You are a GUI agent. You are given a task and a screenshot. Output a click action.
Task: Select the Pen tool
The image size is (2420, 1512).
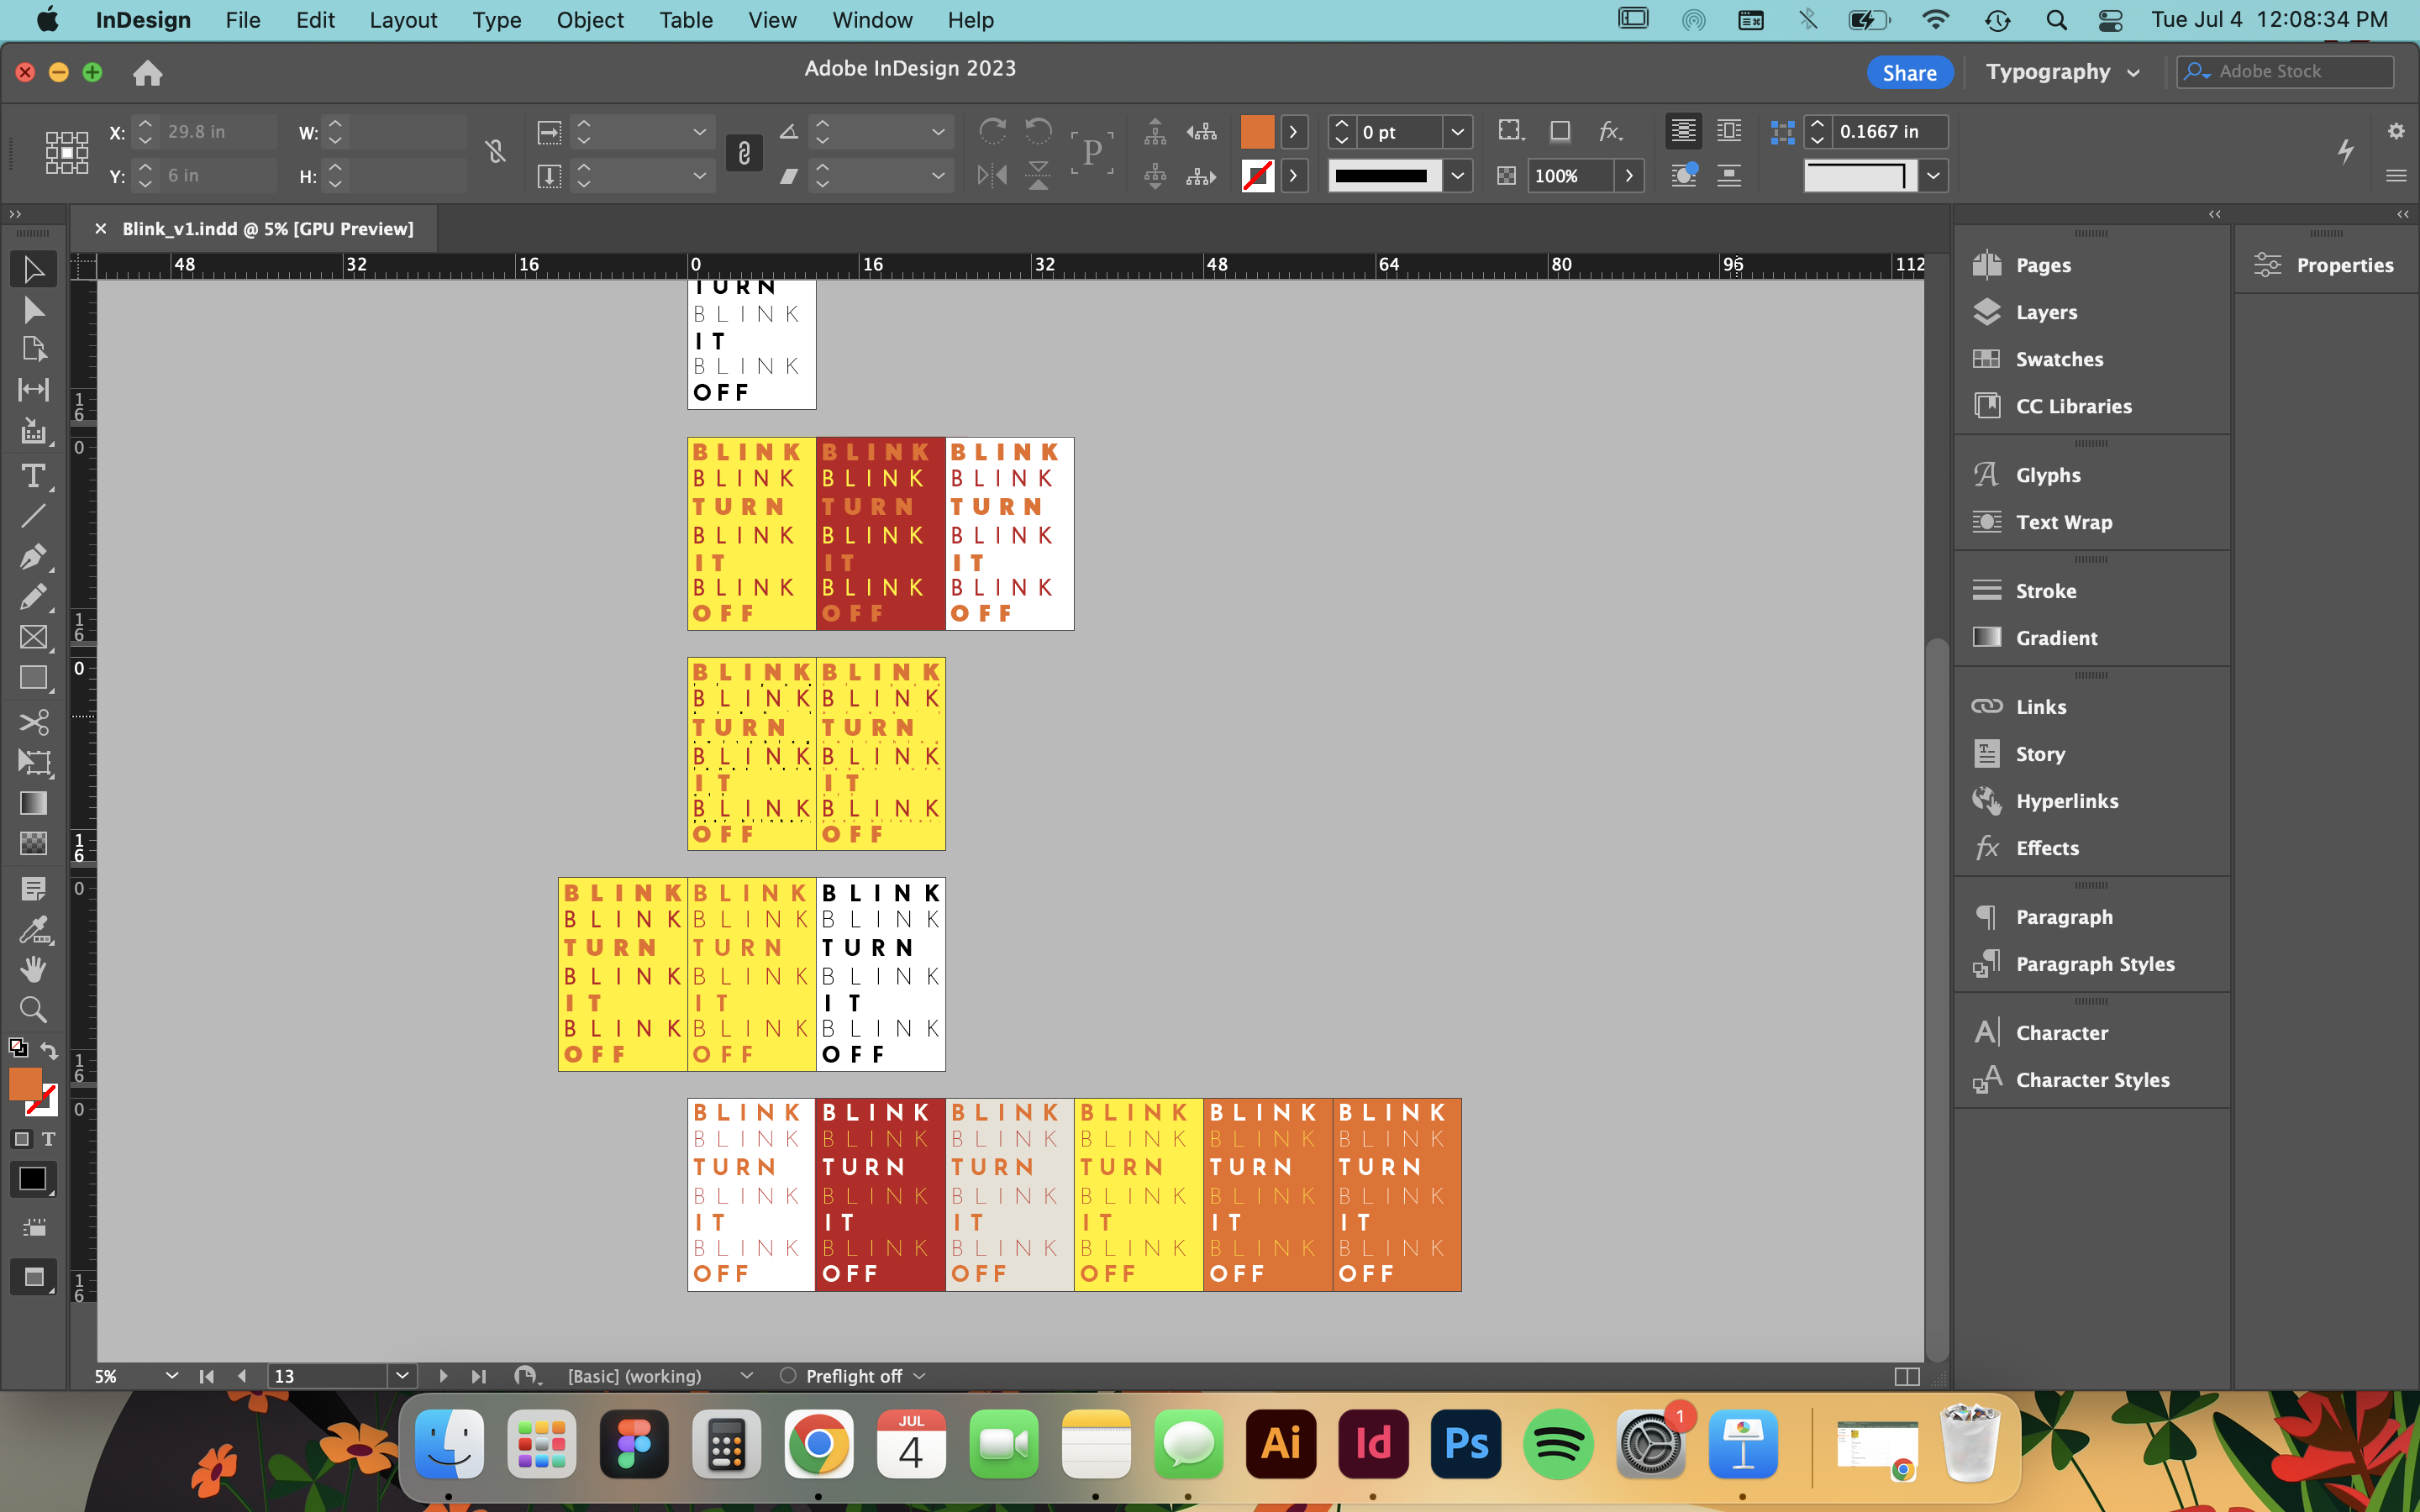(x=33, y=557)
